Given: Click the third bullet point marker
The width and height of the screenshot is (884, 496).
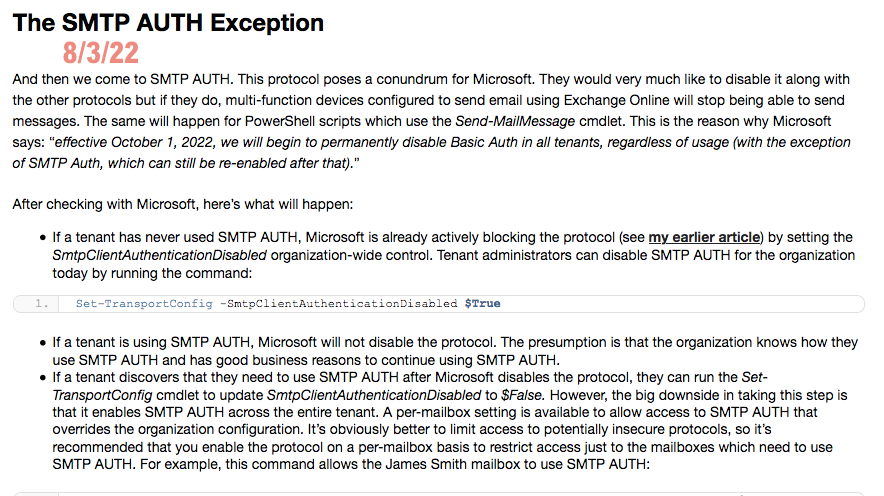Looking at the screenshot, I should (x=43, y=379).
